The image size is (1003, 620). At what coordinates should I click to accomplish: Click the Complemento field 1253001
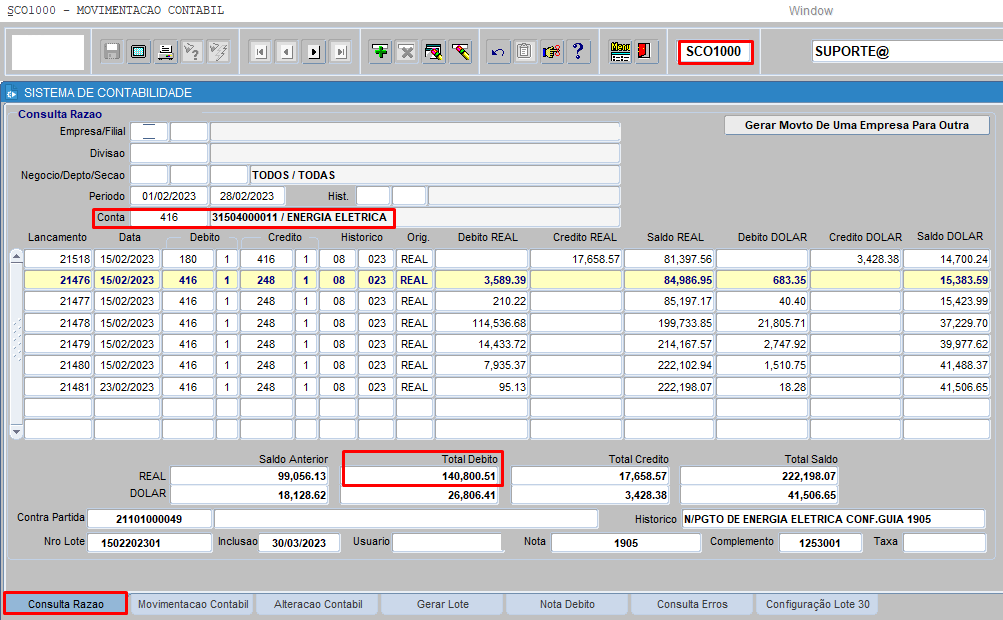coord(819,543)
